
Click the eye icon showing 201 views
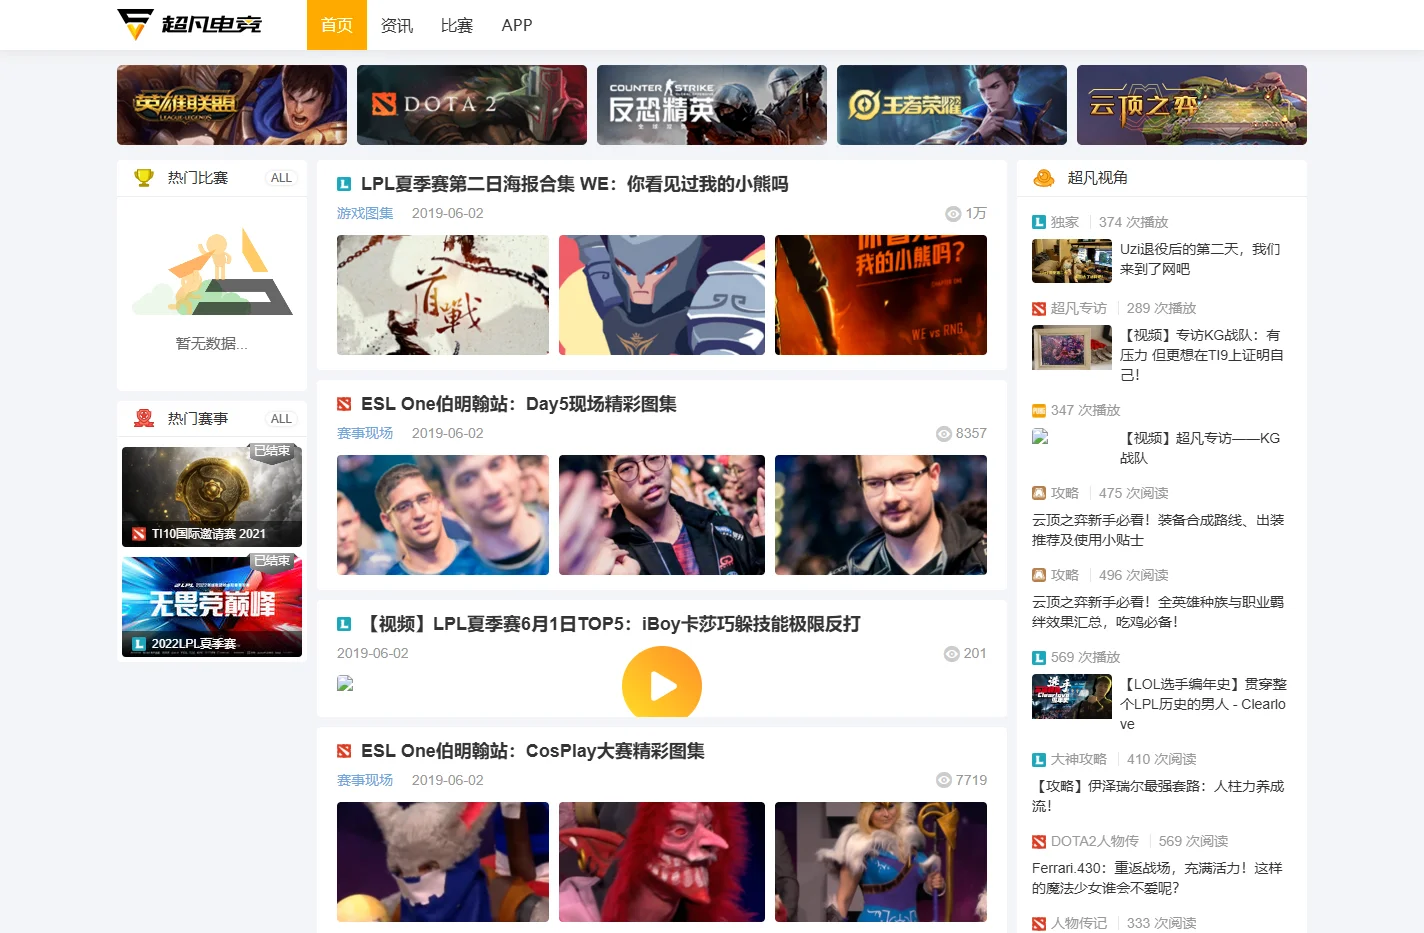tap(951, 653)
